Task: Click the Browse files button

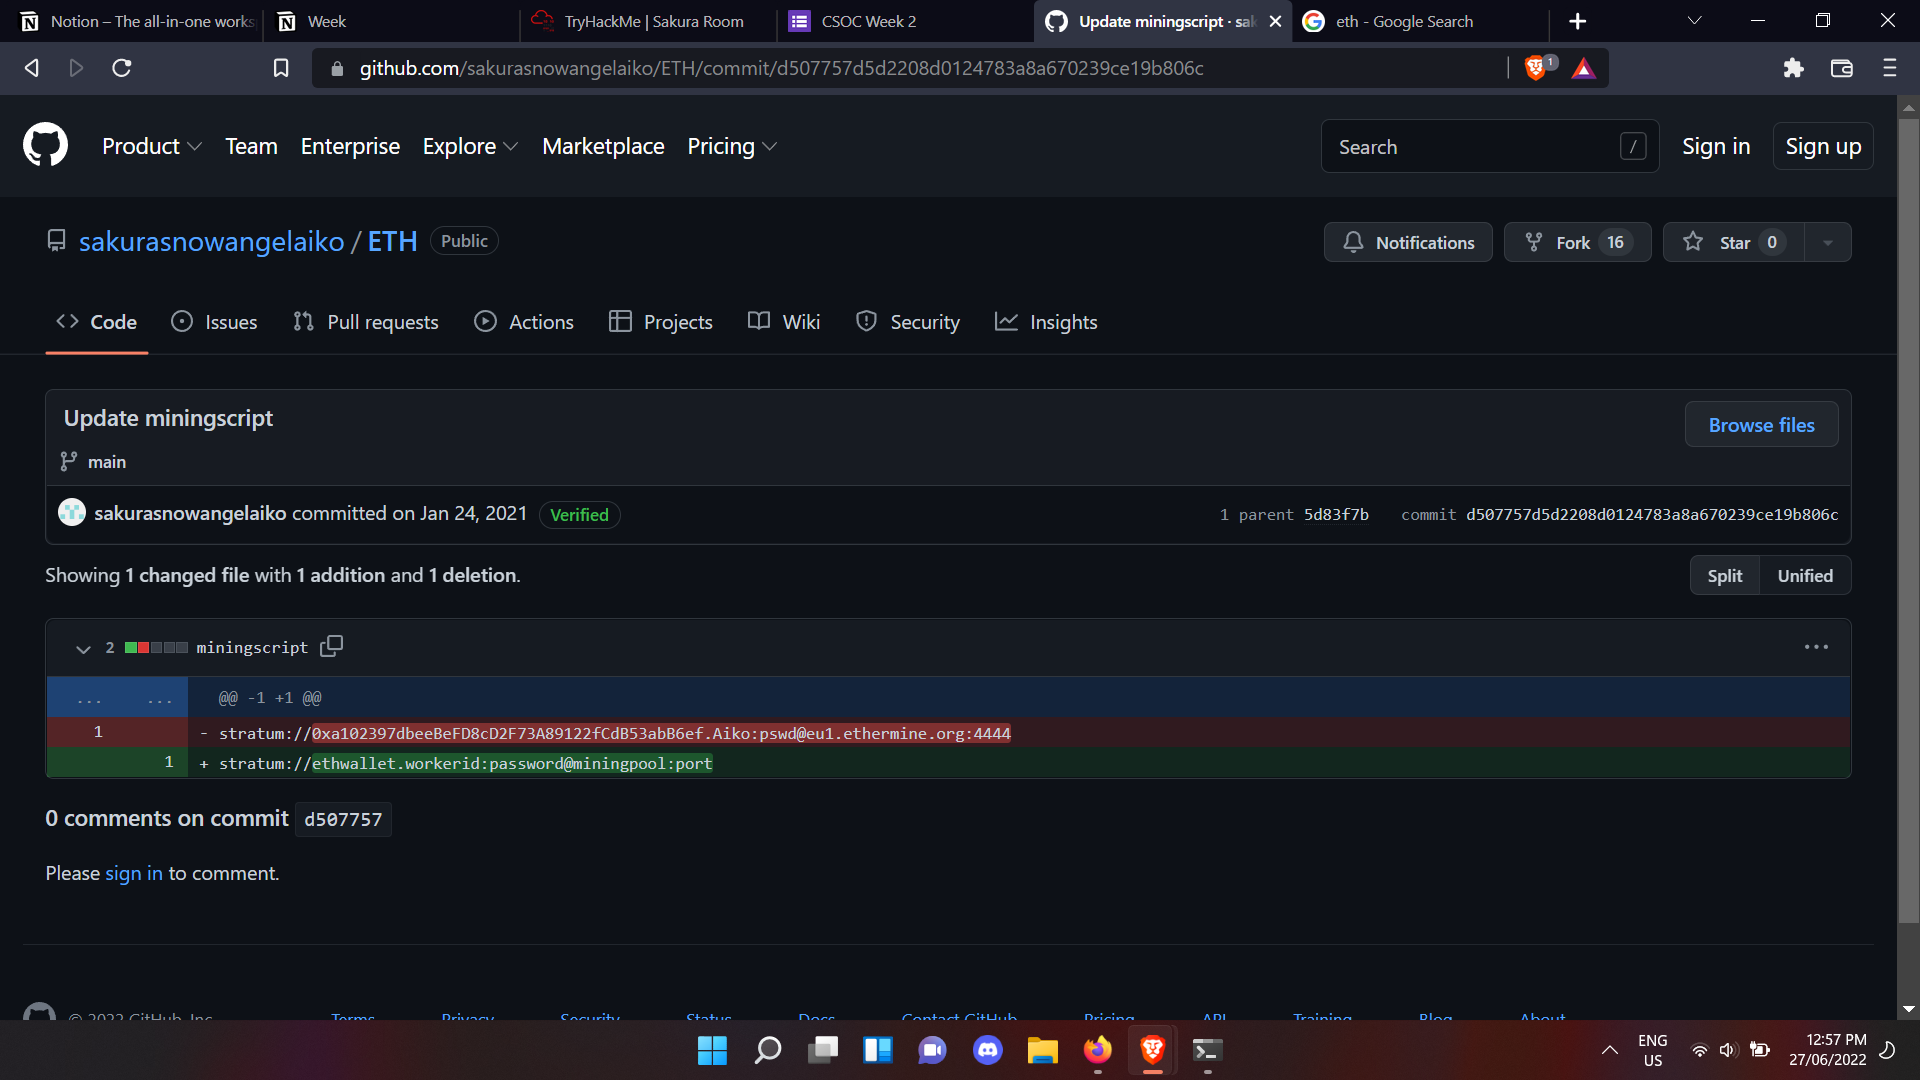Action: (x=1761, y=425)
